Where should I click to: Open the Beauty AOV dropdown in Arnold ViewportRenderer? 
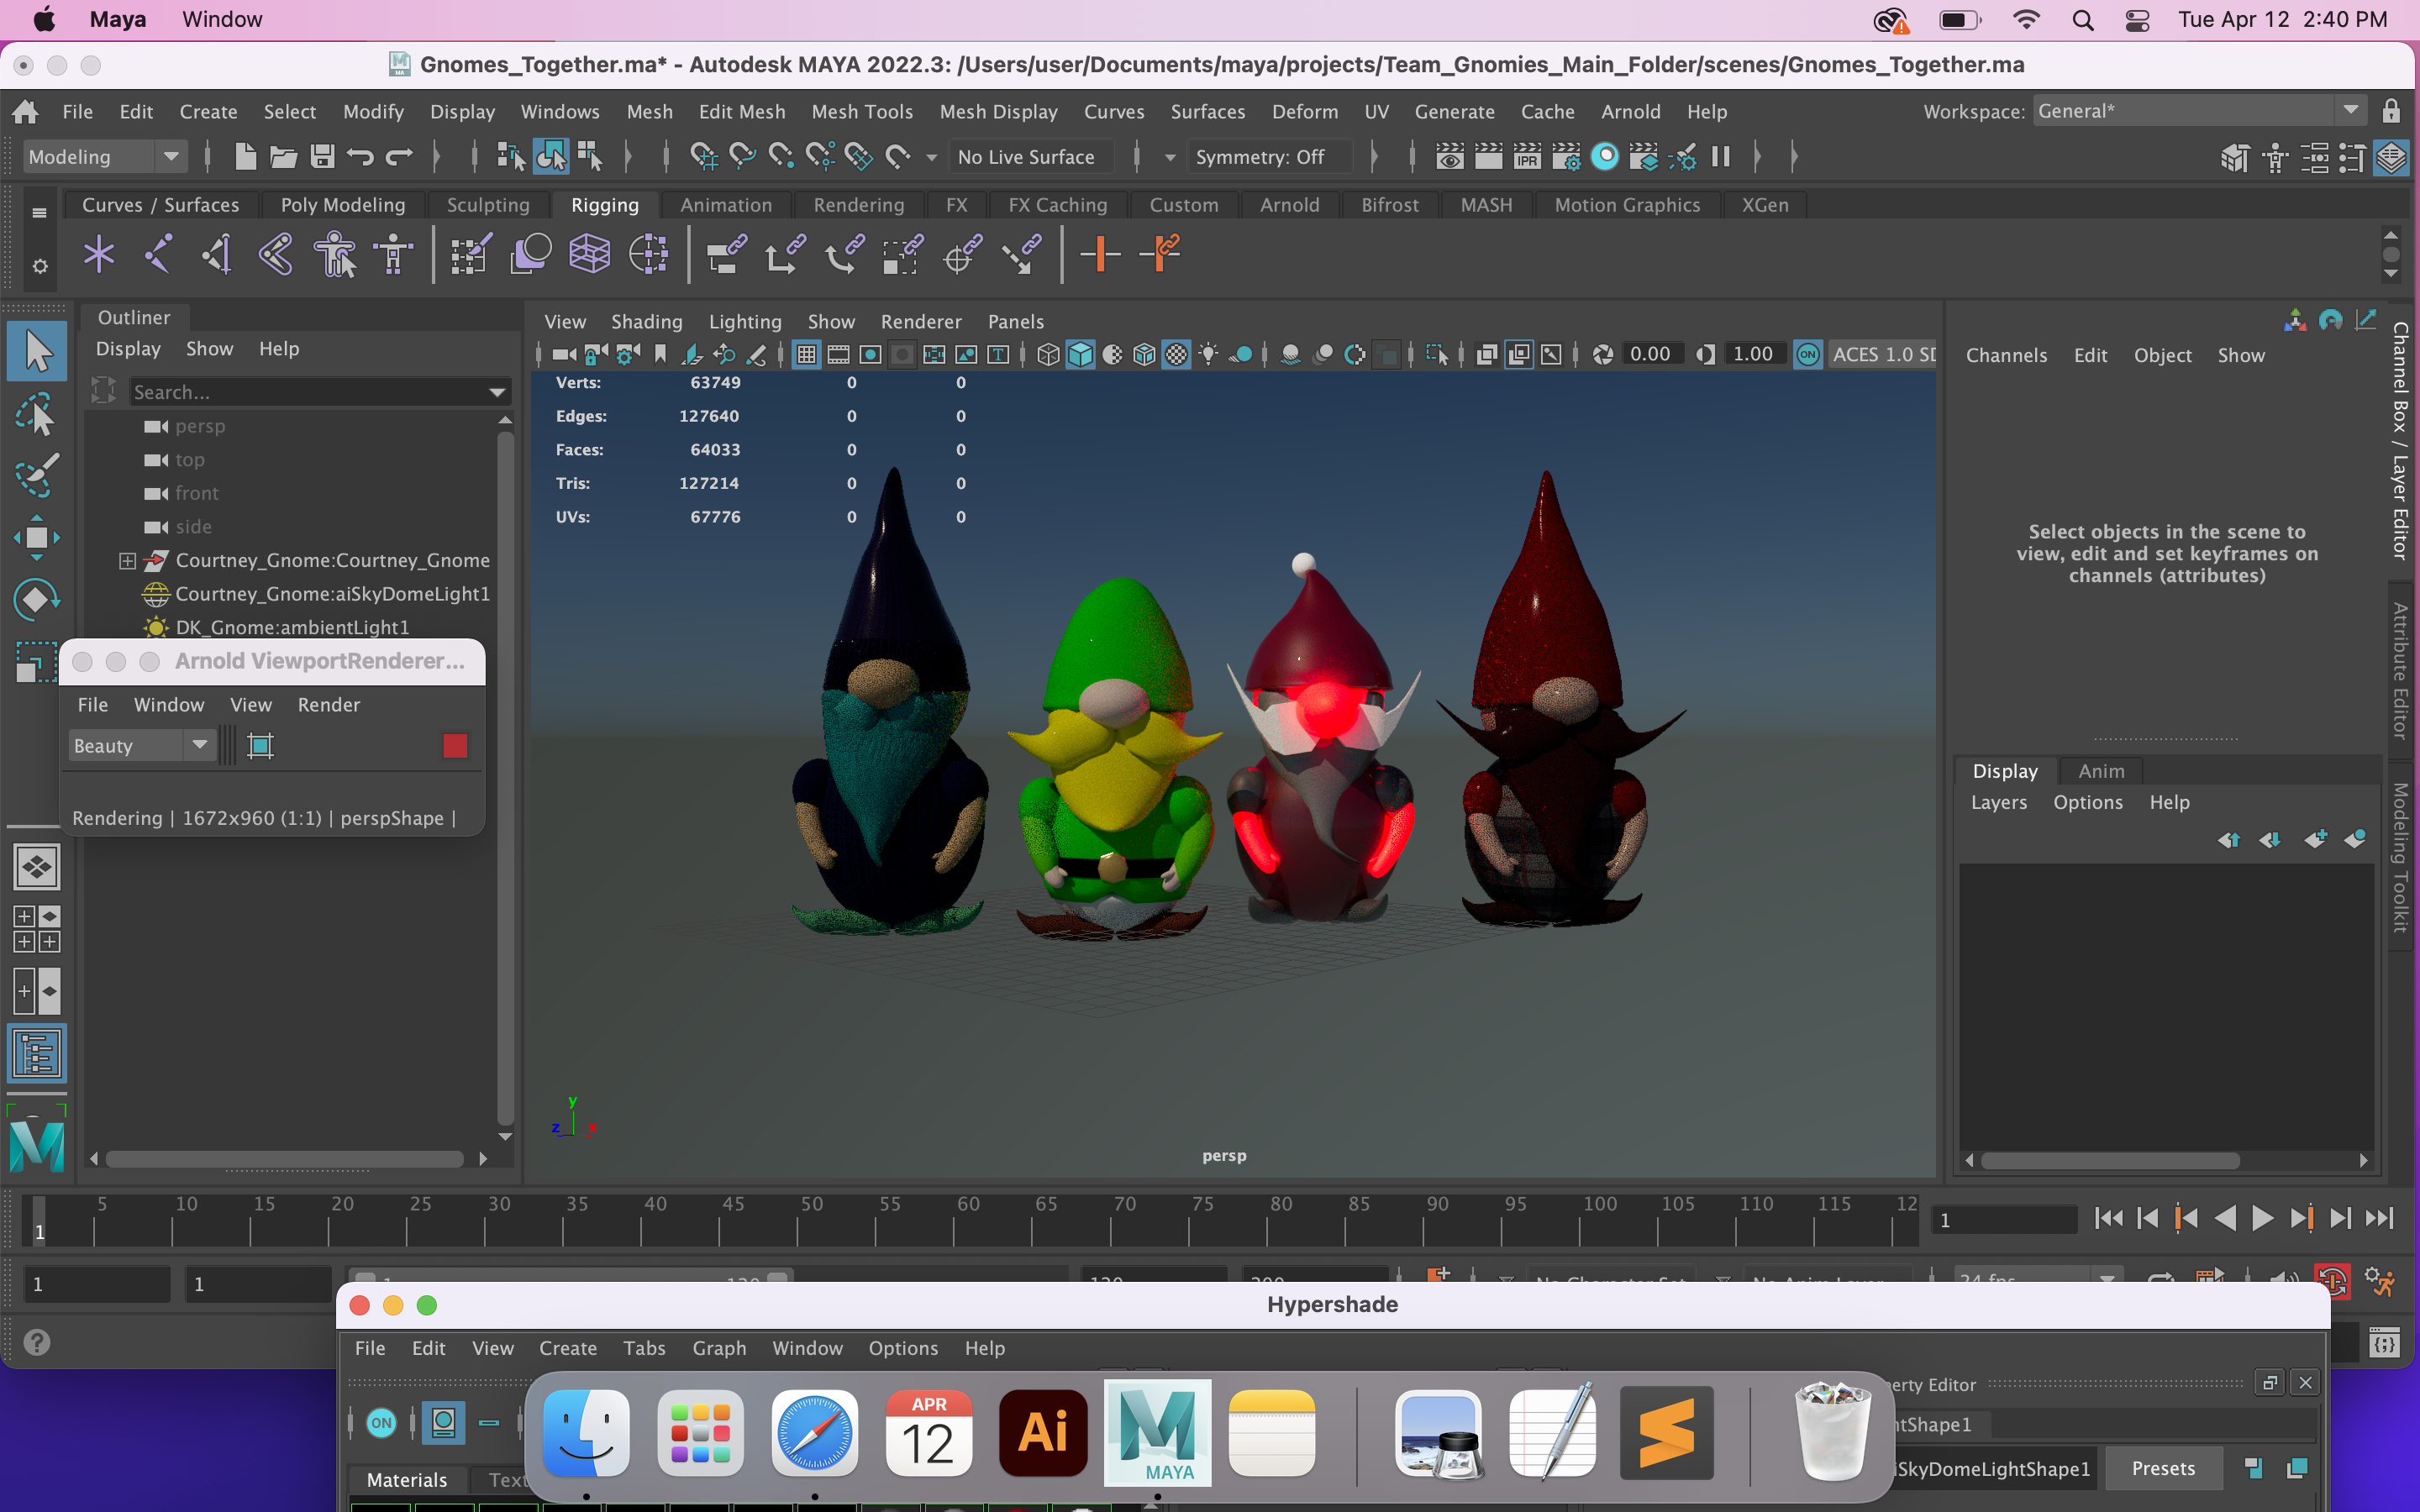[x=199, y=745]
